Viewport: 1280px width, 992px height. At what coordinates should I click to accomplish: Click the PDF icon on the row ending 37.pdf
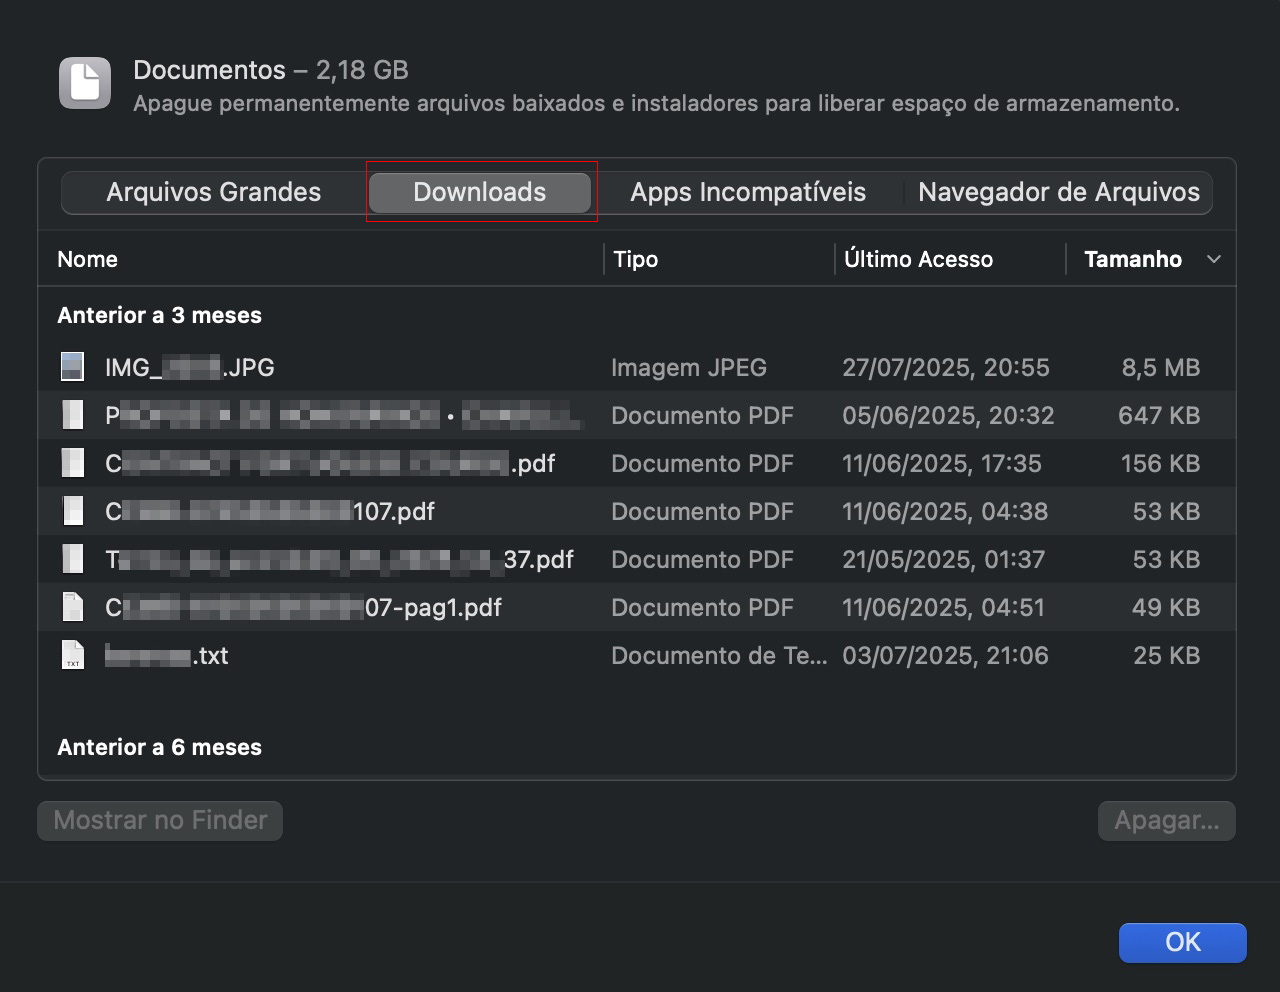click(72, 558)
